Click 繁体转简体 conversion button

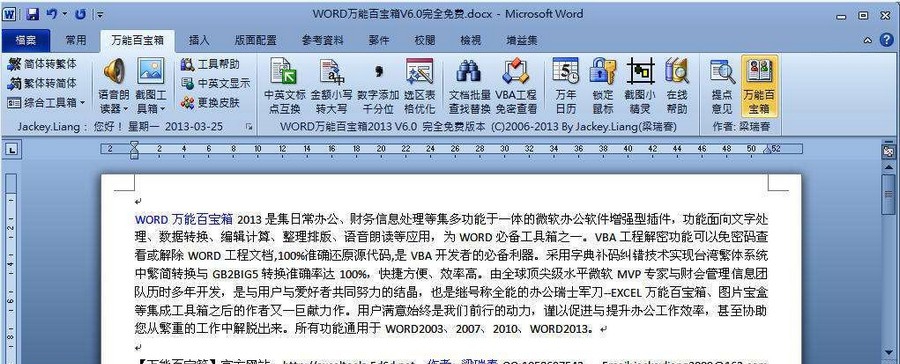41,84
